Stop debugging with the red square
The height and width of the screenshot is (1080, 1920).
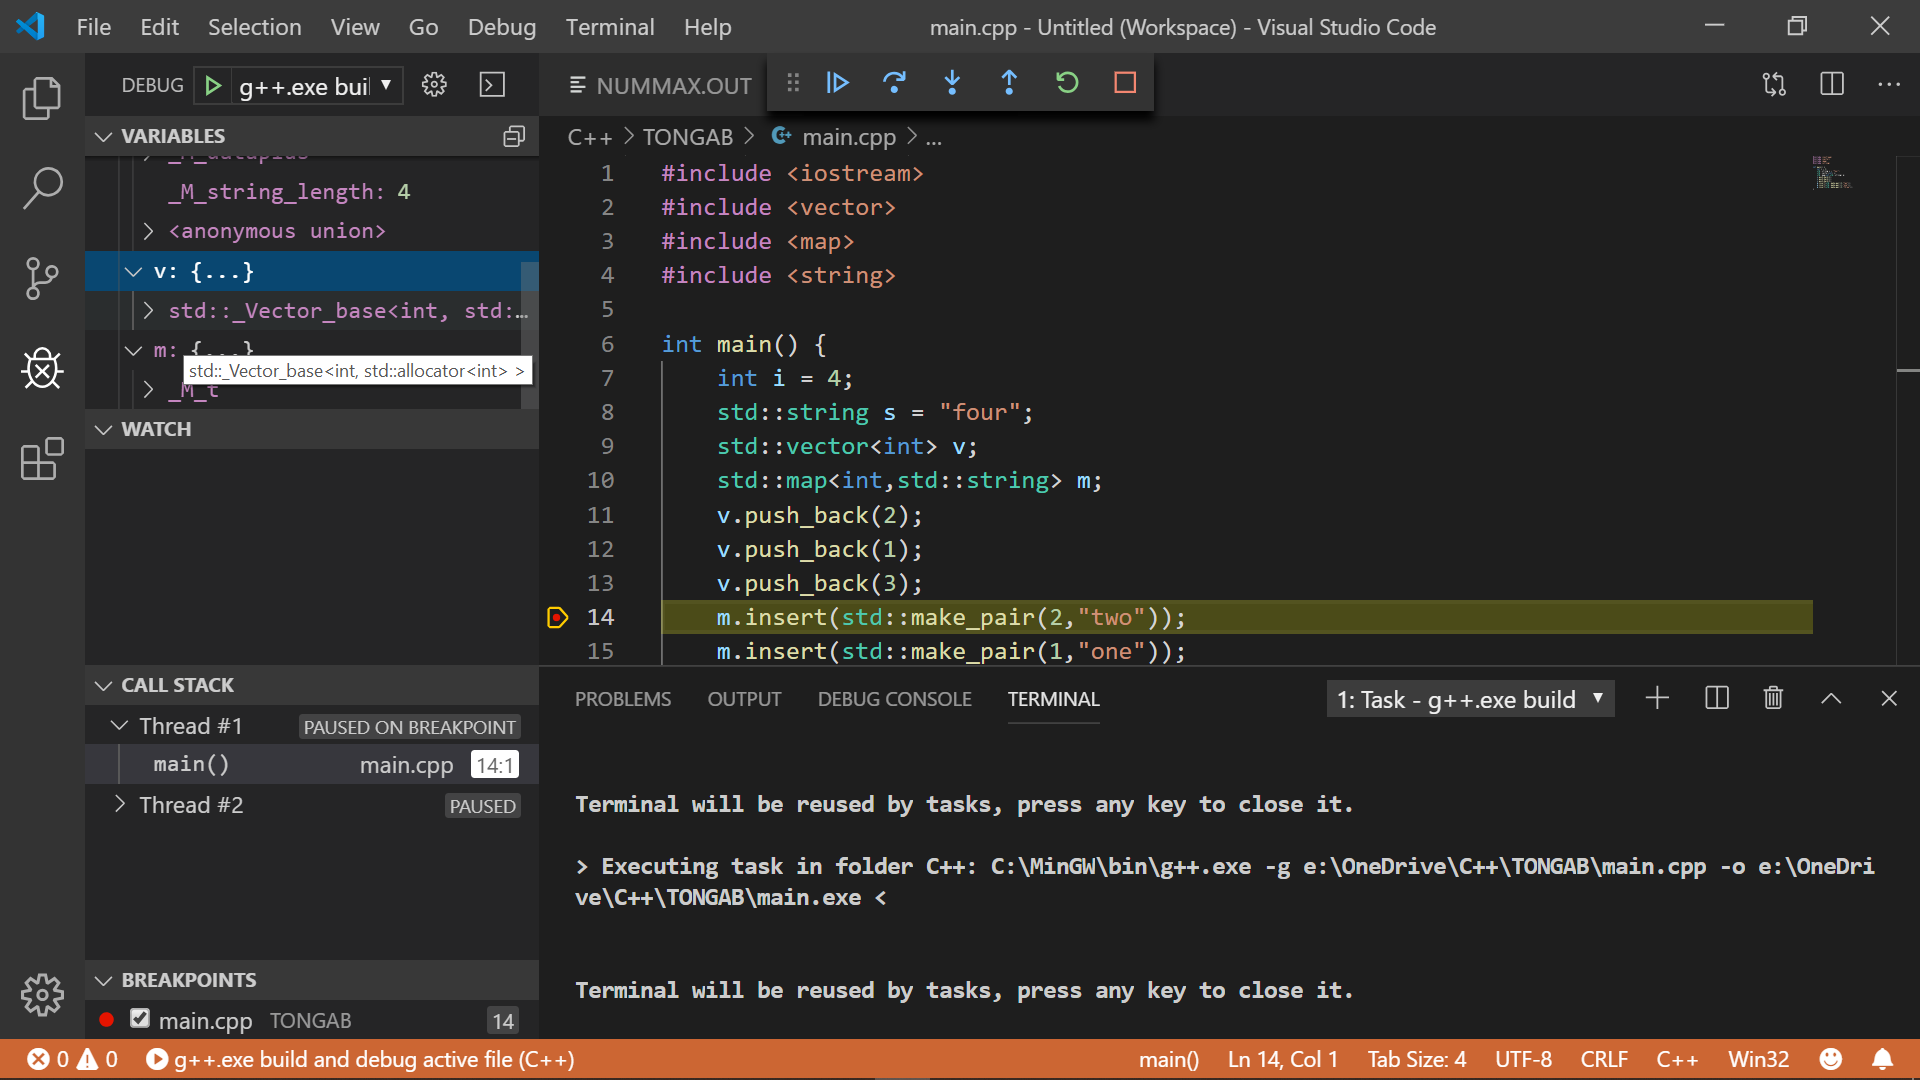(x=1125, y=83)
